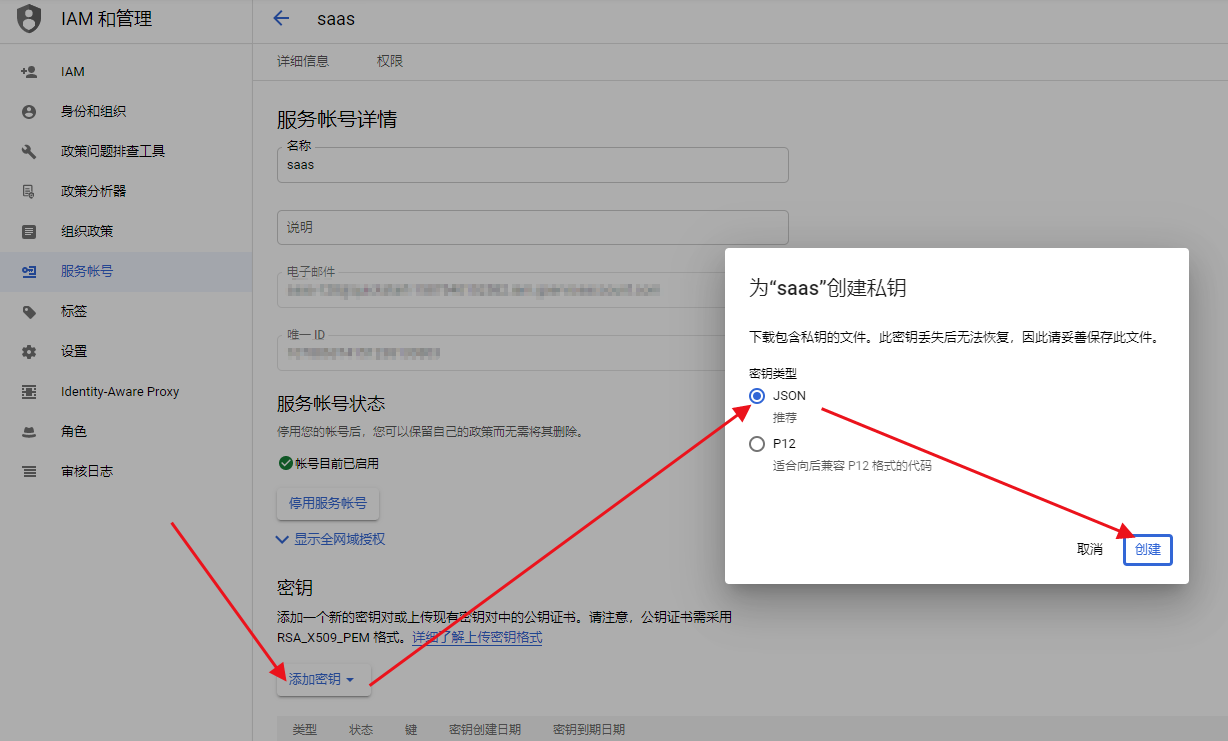
Task: Click the 密钥到期日期 column header
Action: coord(589,730)
